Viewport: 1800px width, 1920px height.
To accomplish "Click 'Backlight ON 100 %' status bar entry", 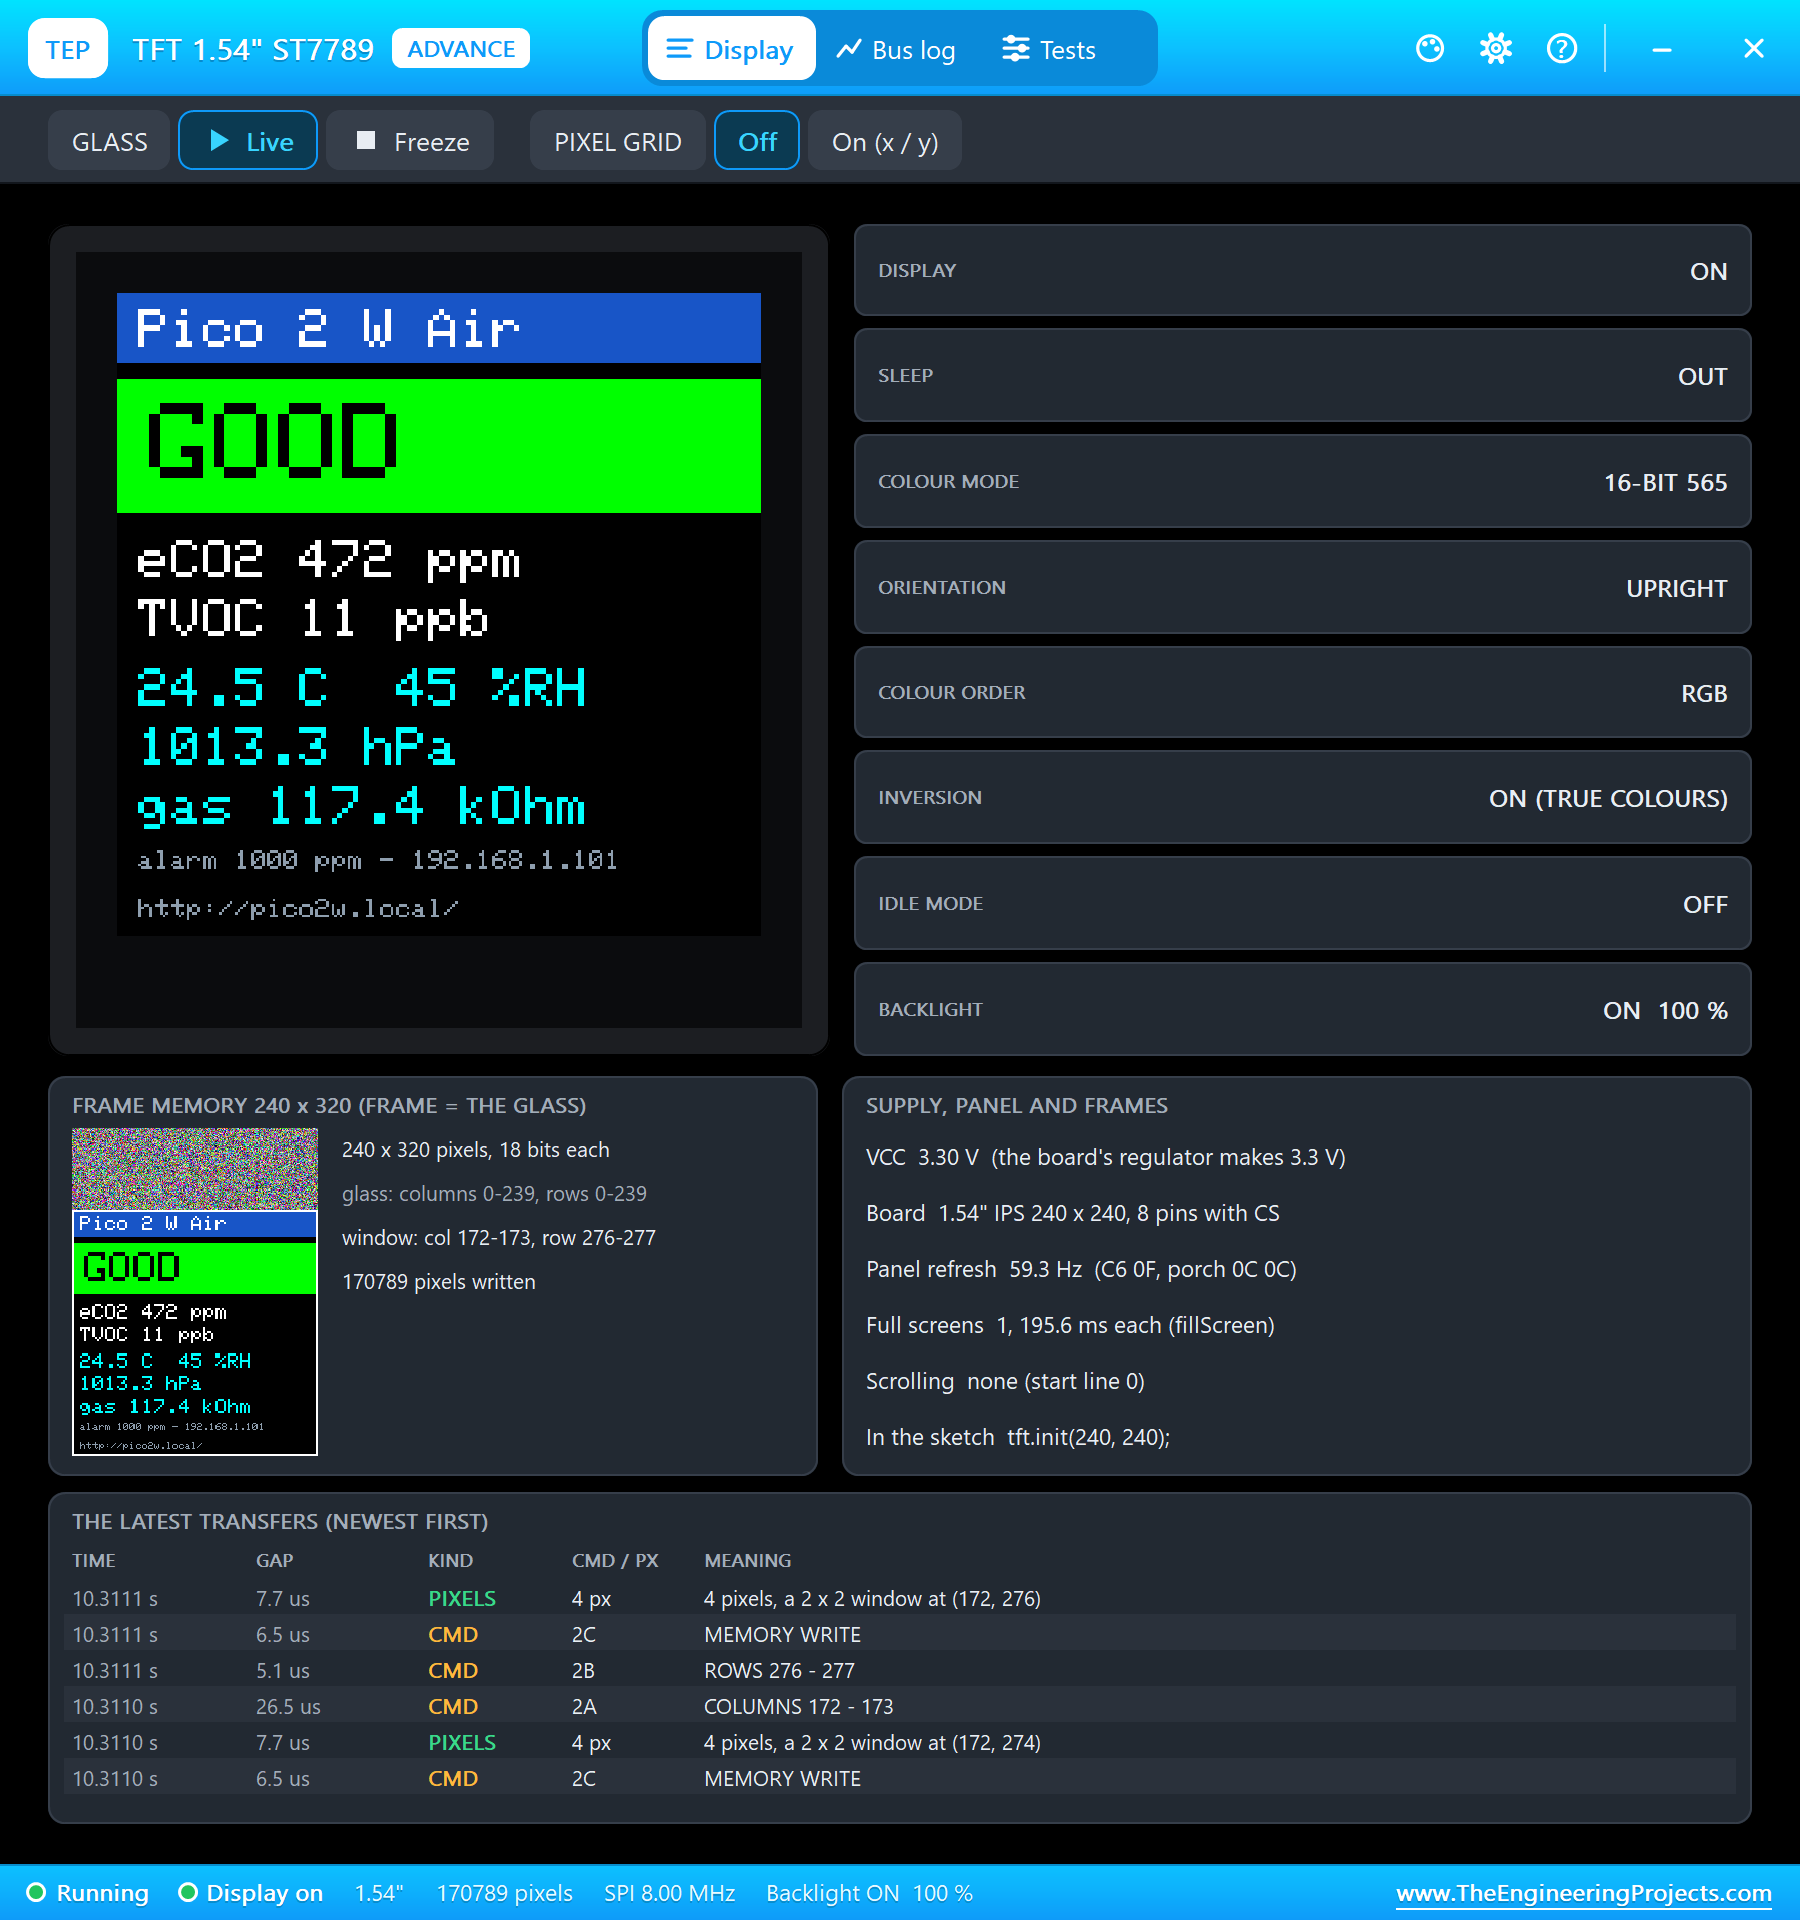I will (x=869, y=1893).
